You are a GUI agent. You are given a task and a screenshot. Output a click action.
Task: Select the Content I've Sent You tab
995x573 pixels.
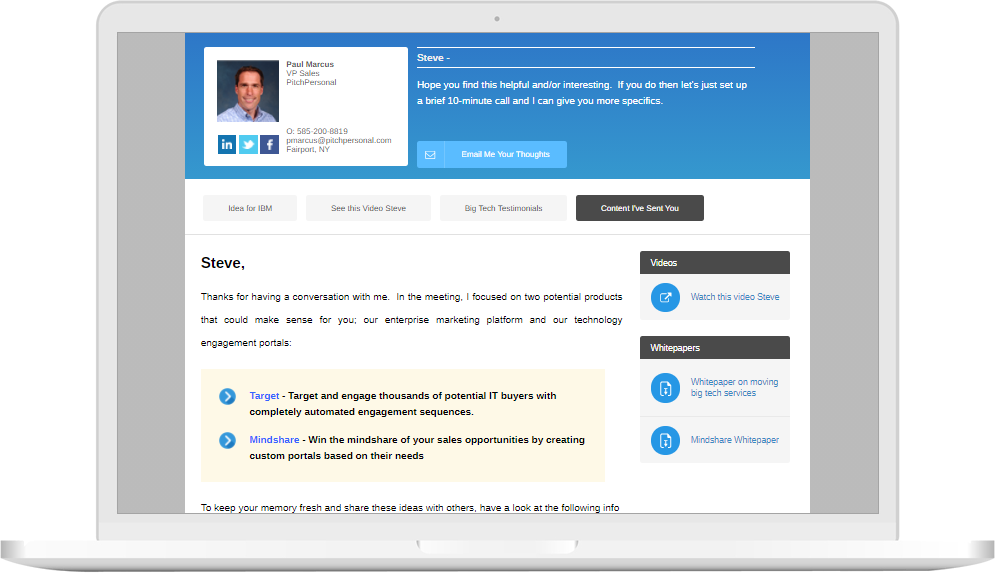640,208
